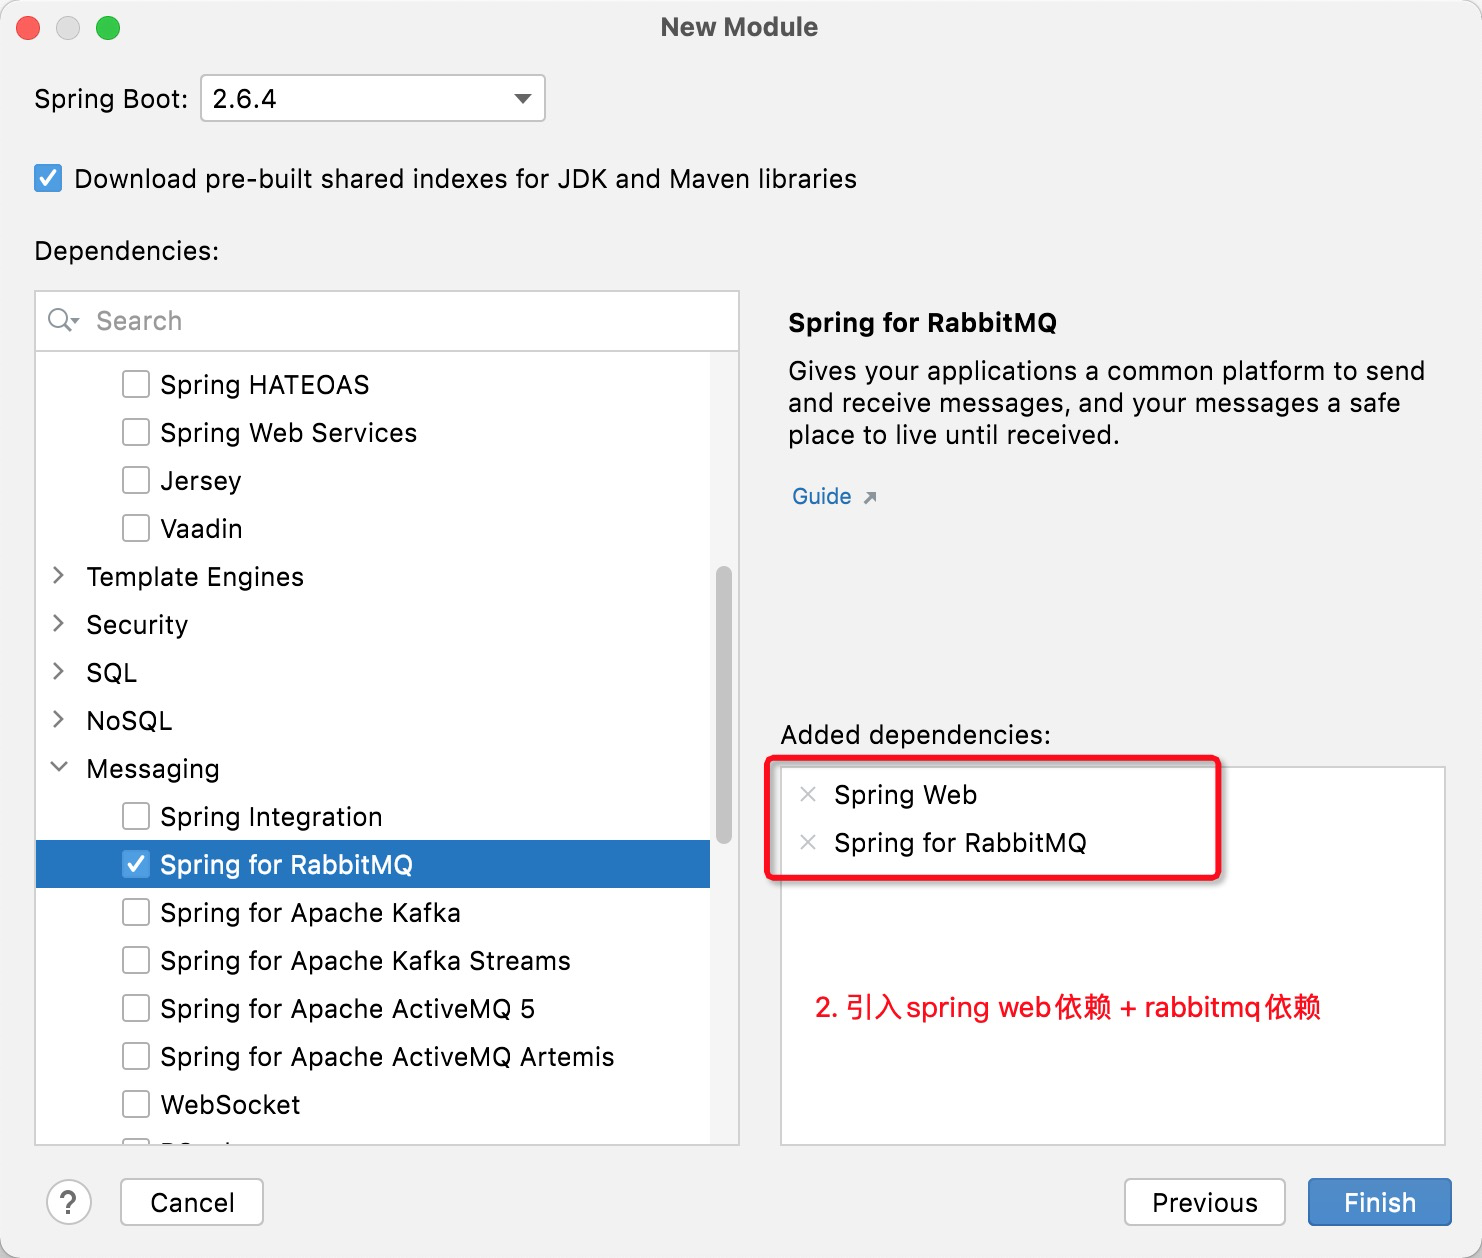Expand the Template Engines category
1482x1258 pixels.
point(58,576)
